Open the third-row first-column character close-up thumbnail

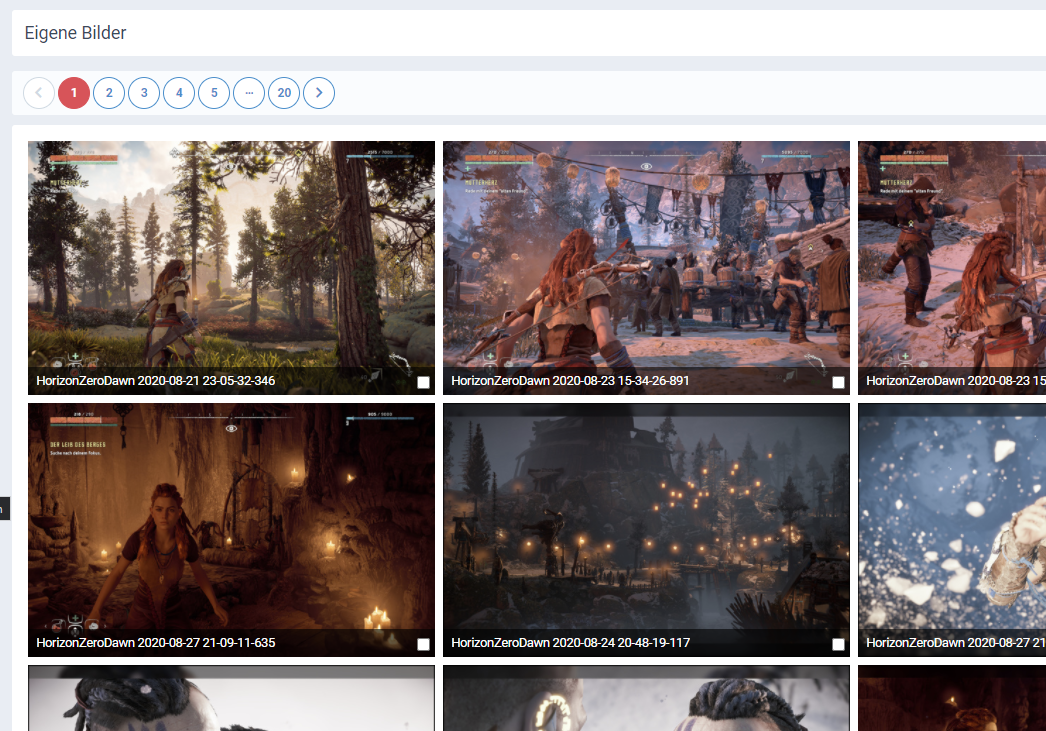231,698
